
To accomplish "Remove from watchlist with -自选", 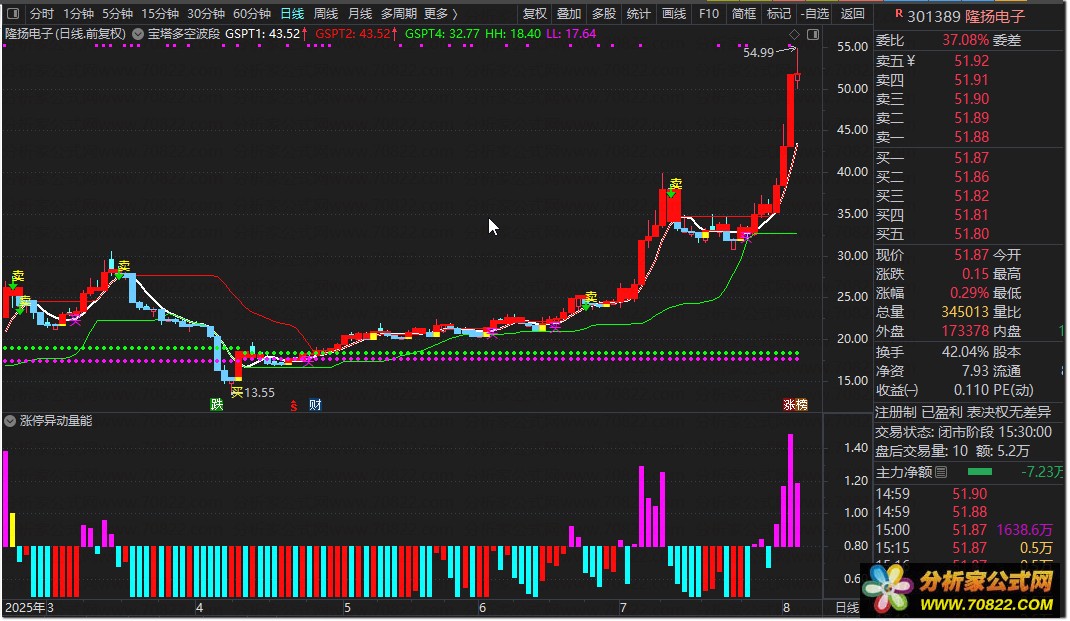I will 814,14.
